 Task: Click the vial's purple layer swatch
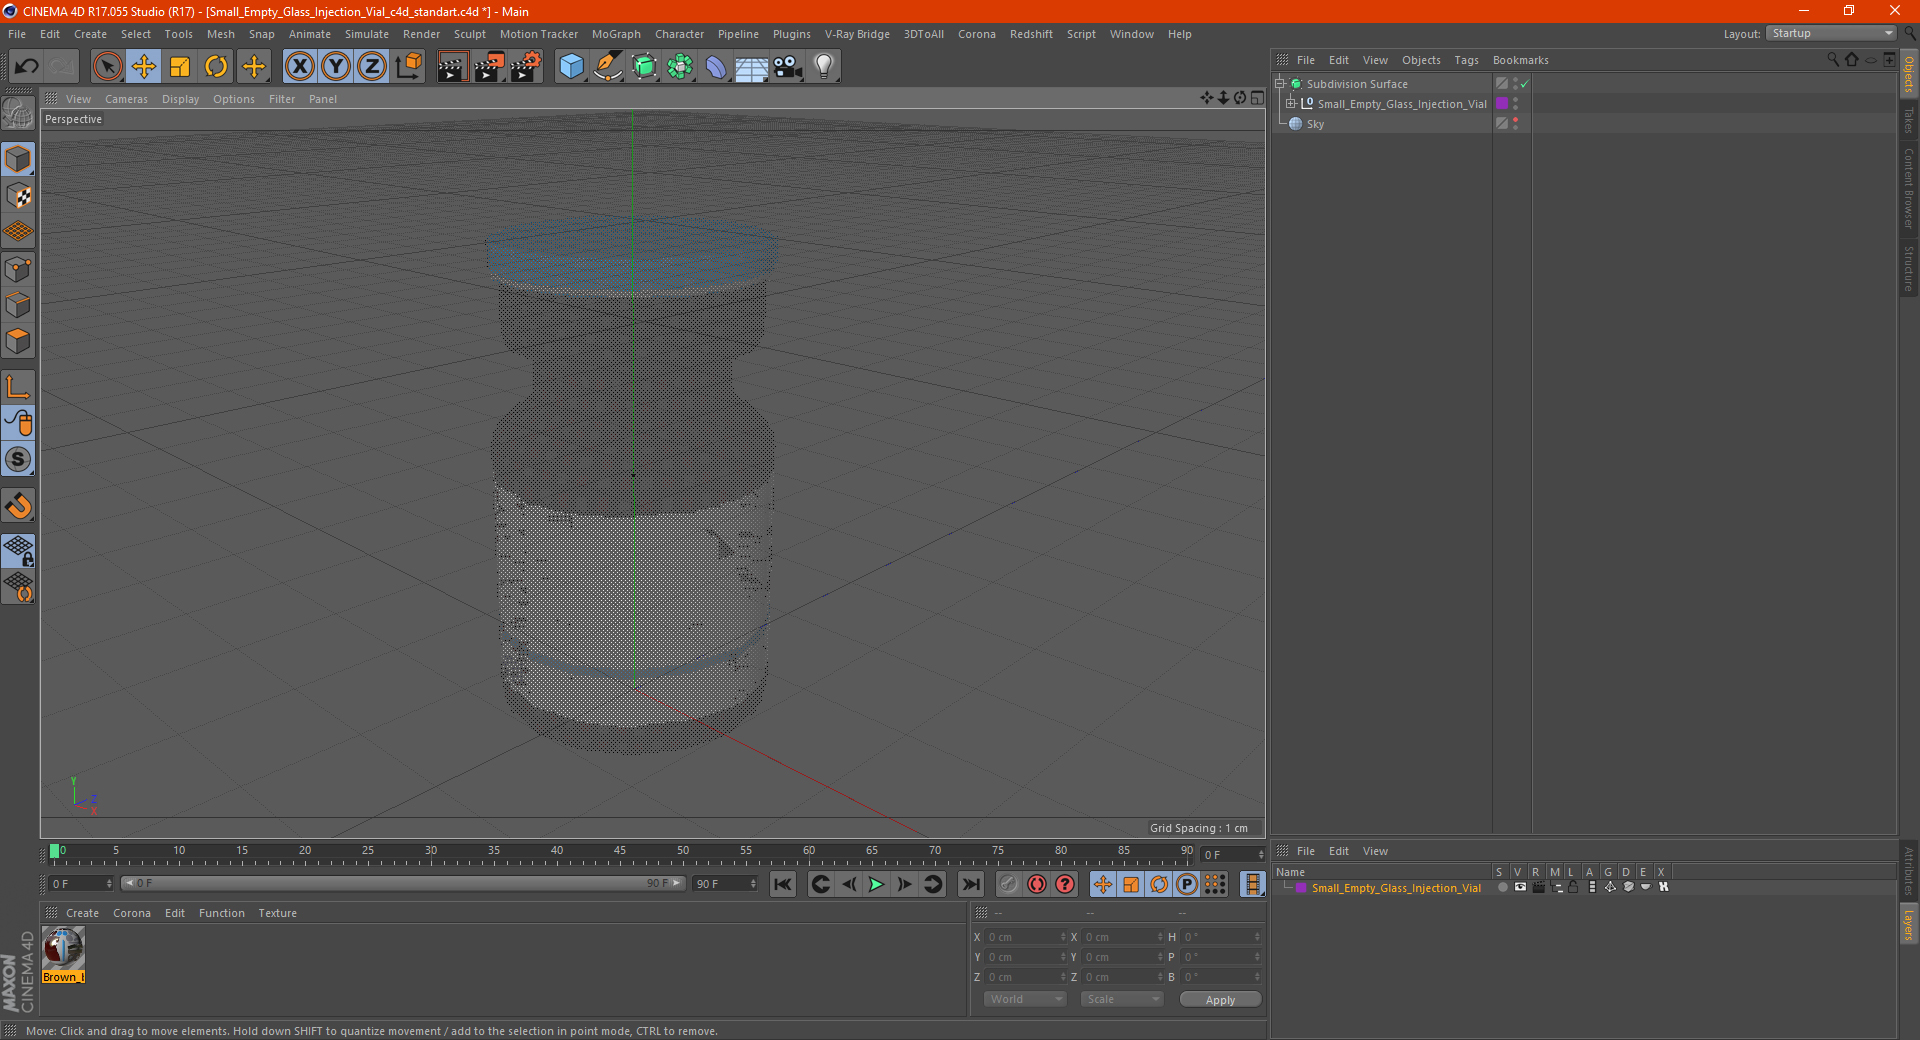1502,104
